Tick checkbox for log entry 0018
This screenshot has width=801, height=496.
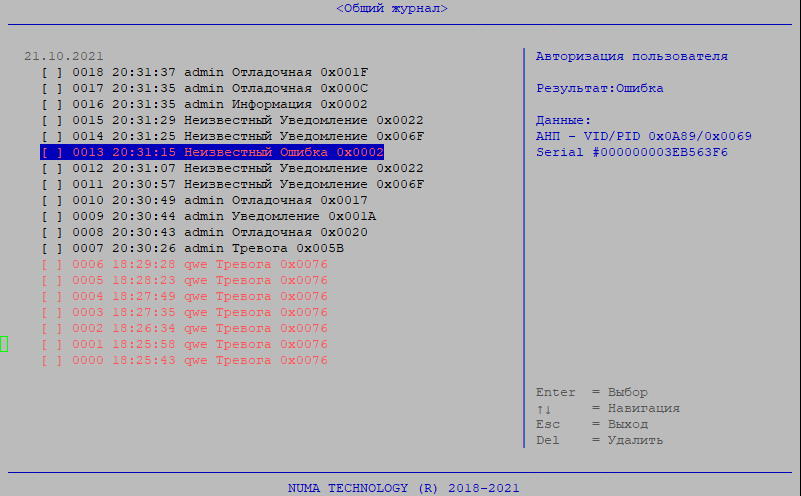[x=52, y=73]
